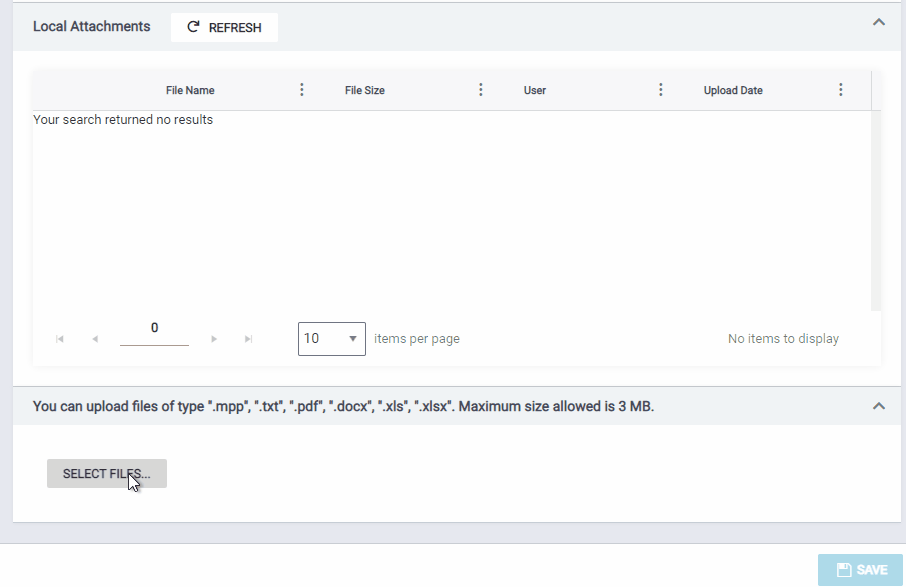Click the Local Attachments heading

tap(91, 27)
